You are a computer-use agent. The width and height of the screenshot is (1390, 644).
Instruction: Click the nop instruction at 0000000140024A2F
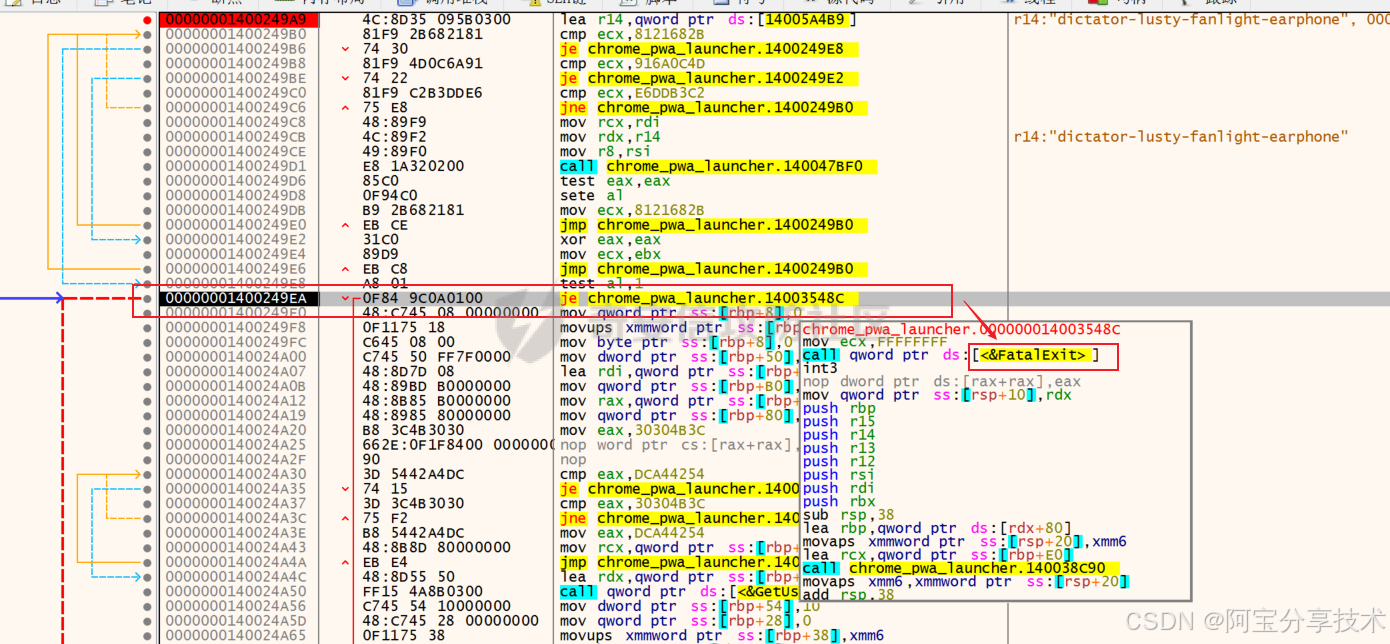573,459
